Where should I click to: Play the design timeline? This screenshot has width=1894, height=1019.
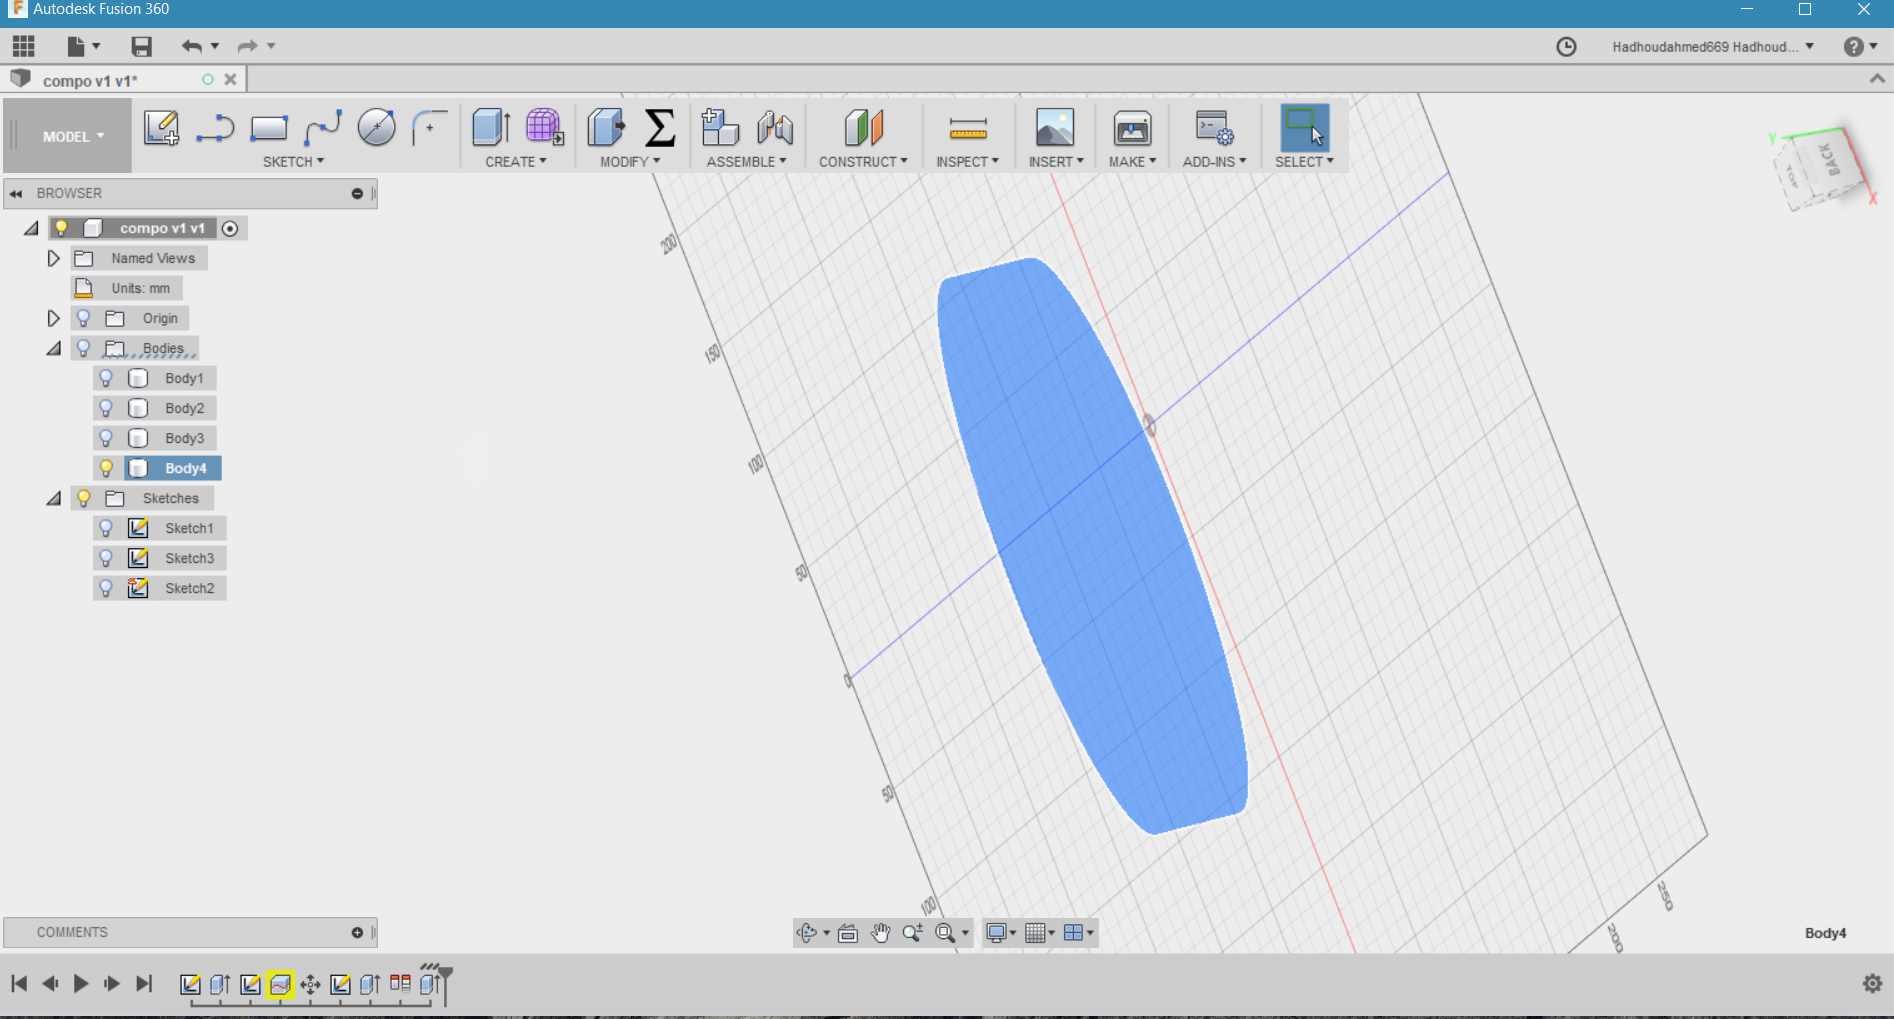pos(81,984)
